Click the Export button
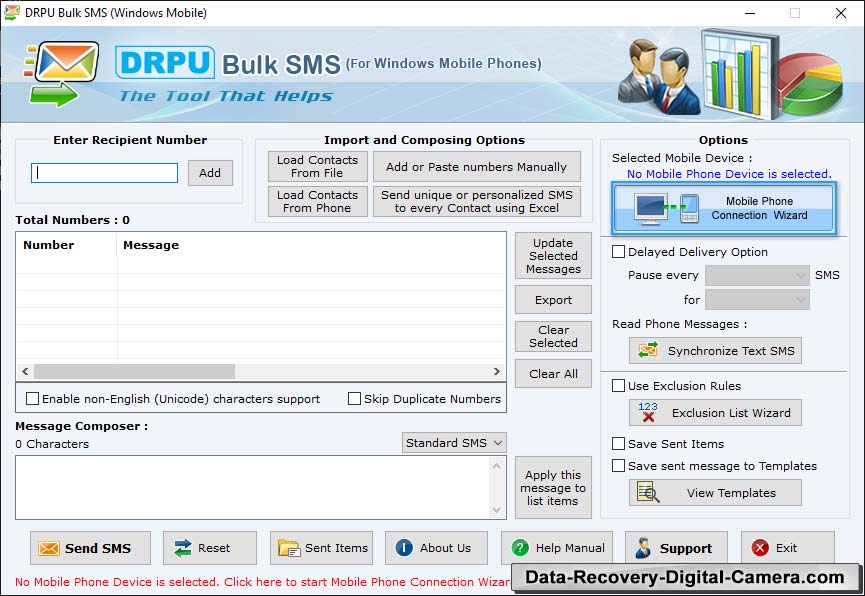Image resolution: width=865 pixels, height=596 pixels. [553, 300]
